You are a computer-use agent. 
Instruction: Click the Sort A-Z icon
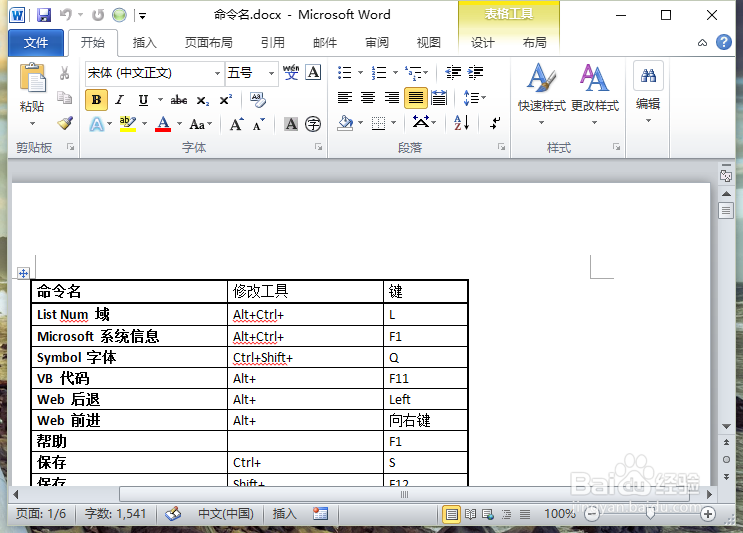tap(462, 123)
